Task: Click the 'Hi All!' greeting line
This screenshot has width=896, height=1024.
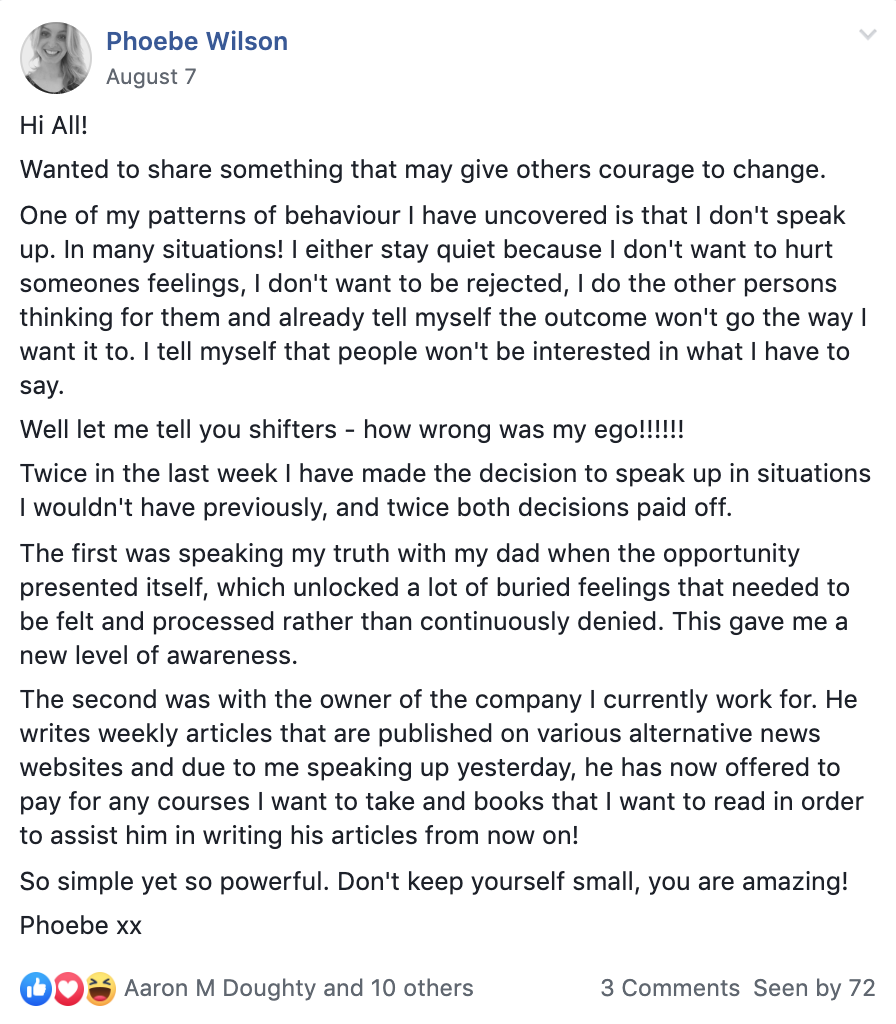Action: pyautogui.click(x=54, y=125)
